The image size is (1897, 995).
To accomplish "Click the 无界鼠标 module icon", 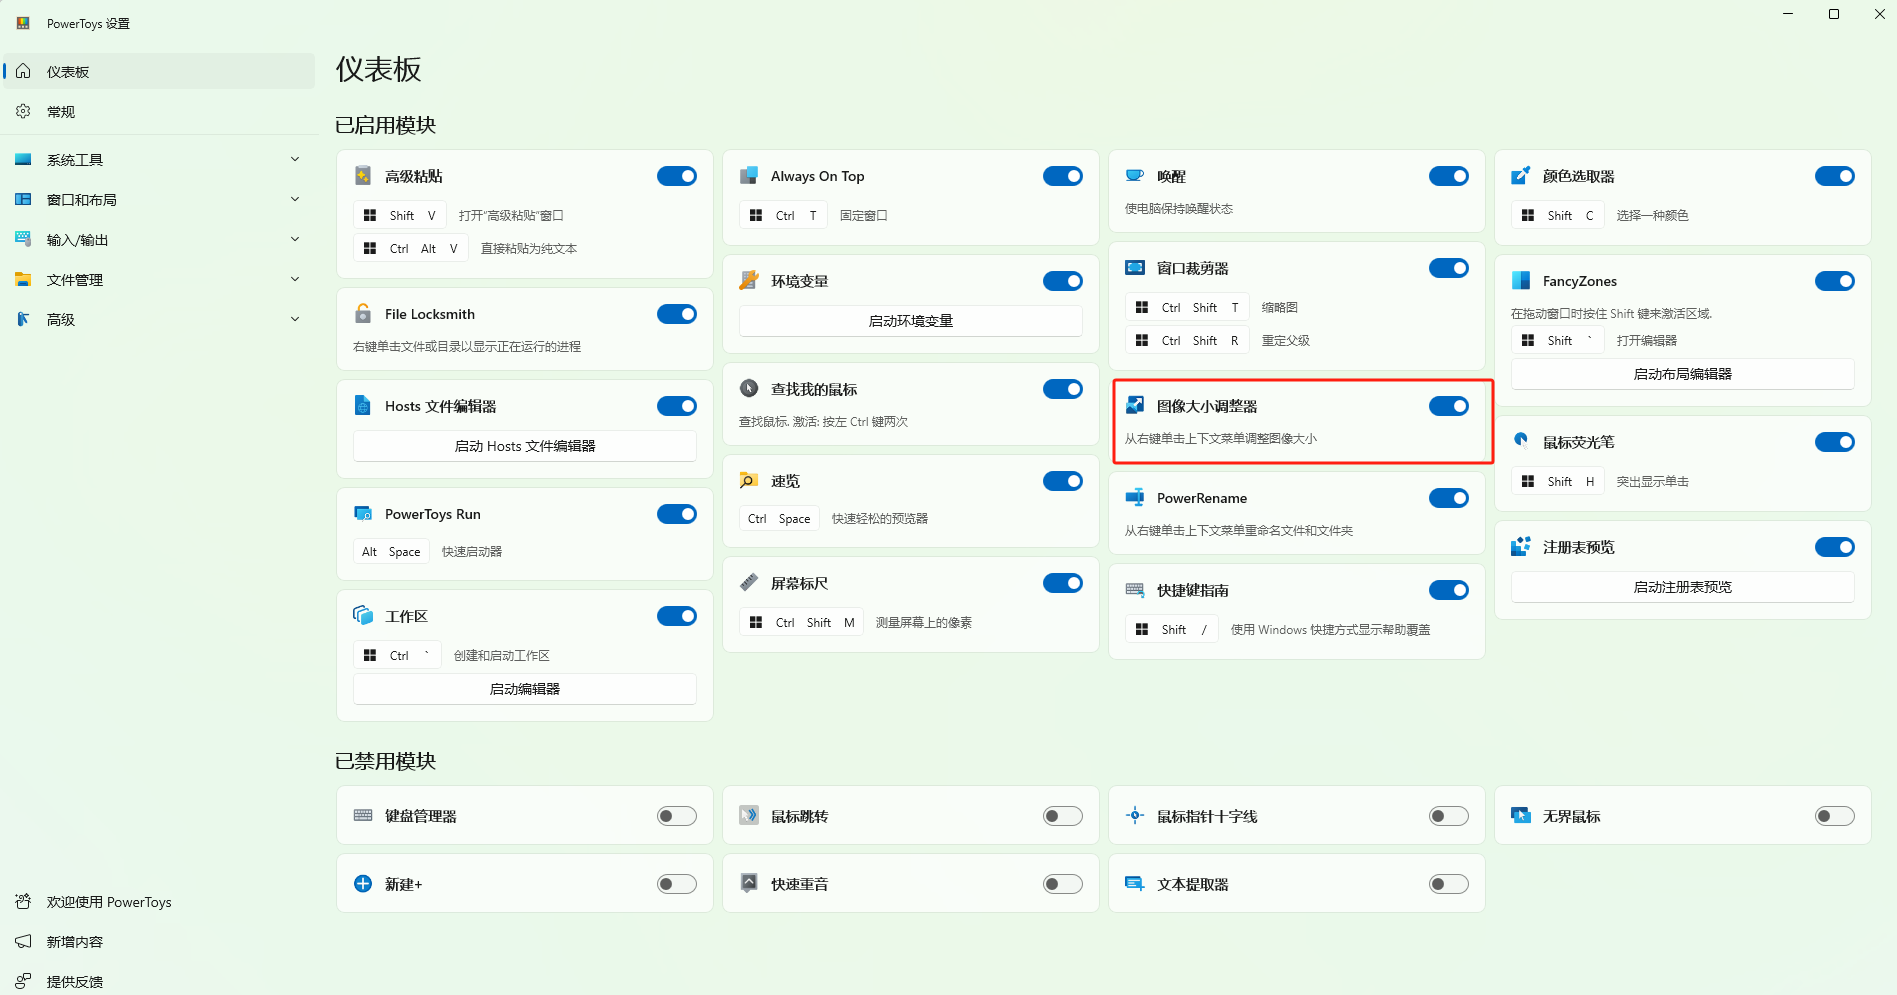I will (x=1521, y=816).
